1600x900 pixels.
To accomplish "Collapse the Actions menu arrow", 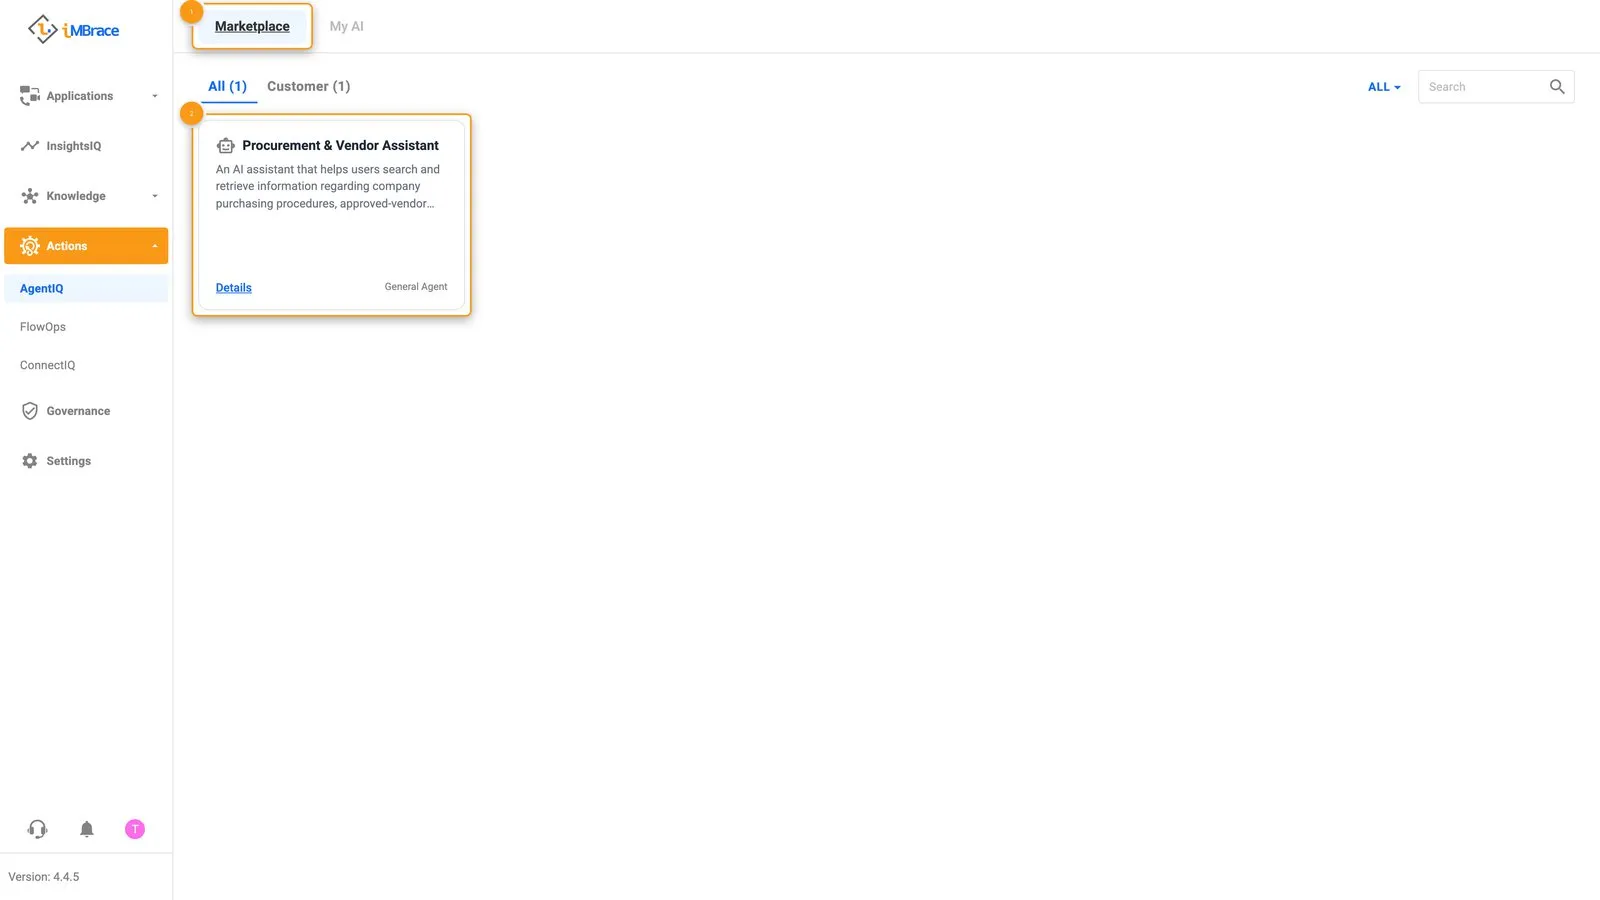I will pyautogui.click(x=155, y=246).
